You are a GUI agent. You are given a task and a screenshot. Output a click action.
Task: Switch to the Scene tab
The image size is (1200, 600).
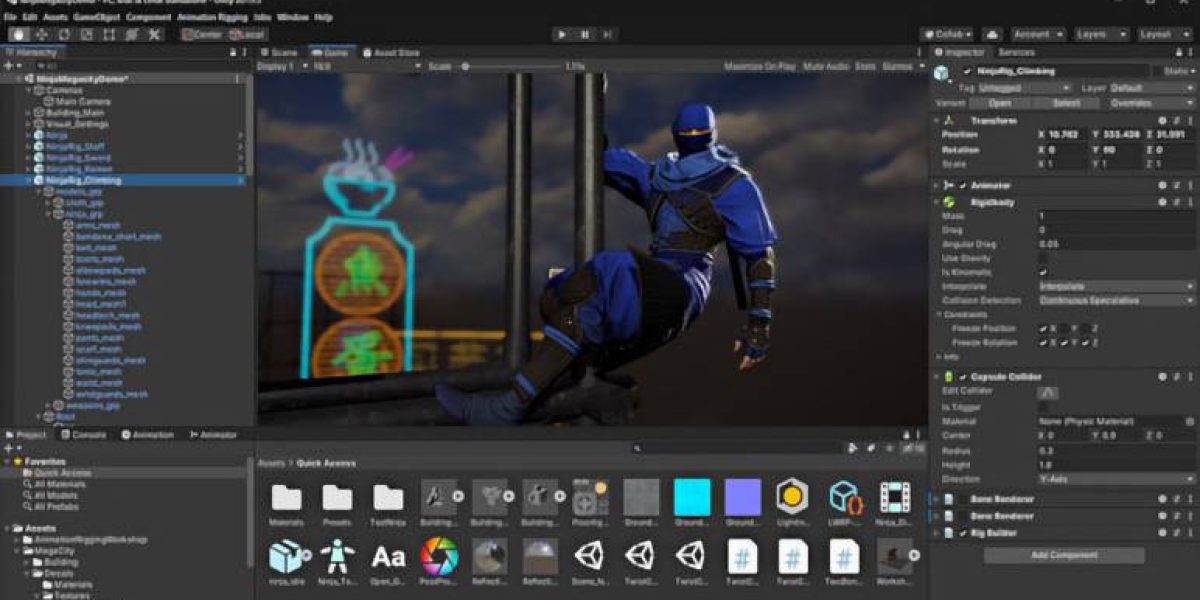pyautogui.click(x=279, y=52)
